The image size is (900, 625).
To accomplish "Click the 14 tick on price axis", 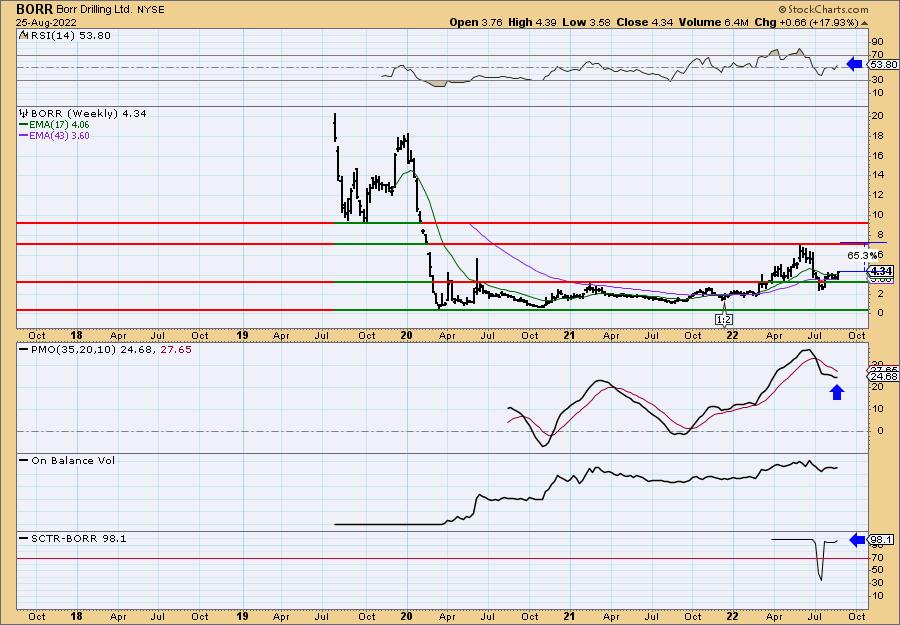I will tap(878, 175).
